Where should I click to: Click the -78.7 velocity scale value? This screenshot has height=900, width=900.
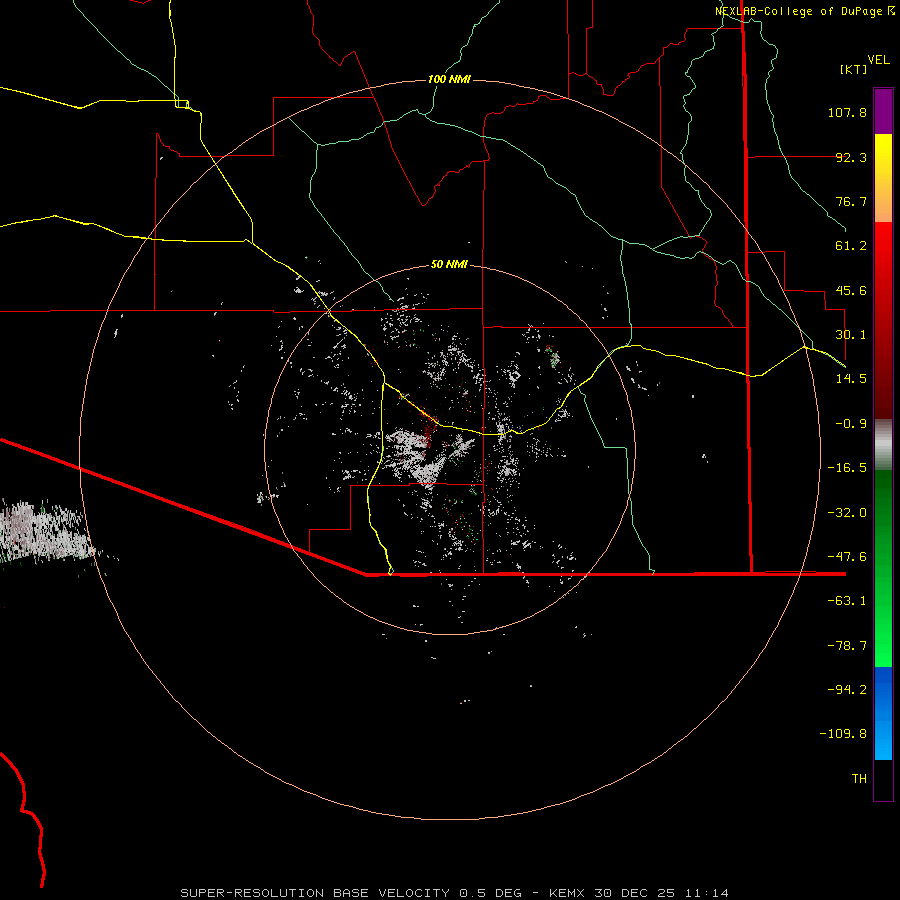click(847, 646)
